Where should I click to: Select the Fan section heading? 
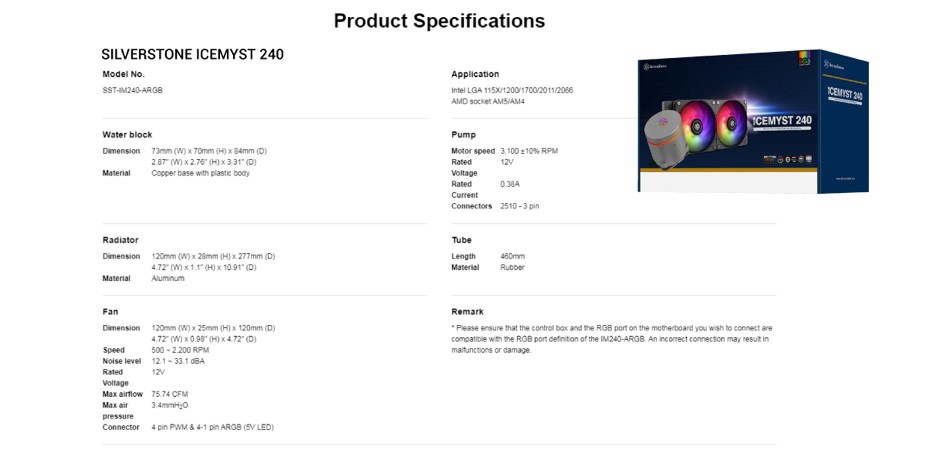click(x=110, y=312)
